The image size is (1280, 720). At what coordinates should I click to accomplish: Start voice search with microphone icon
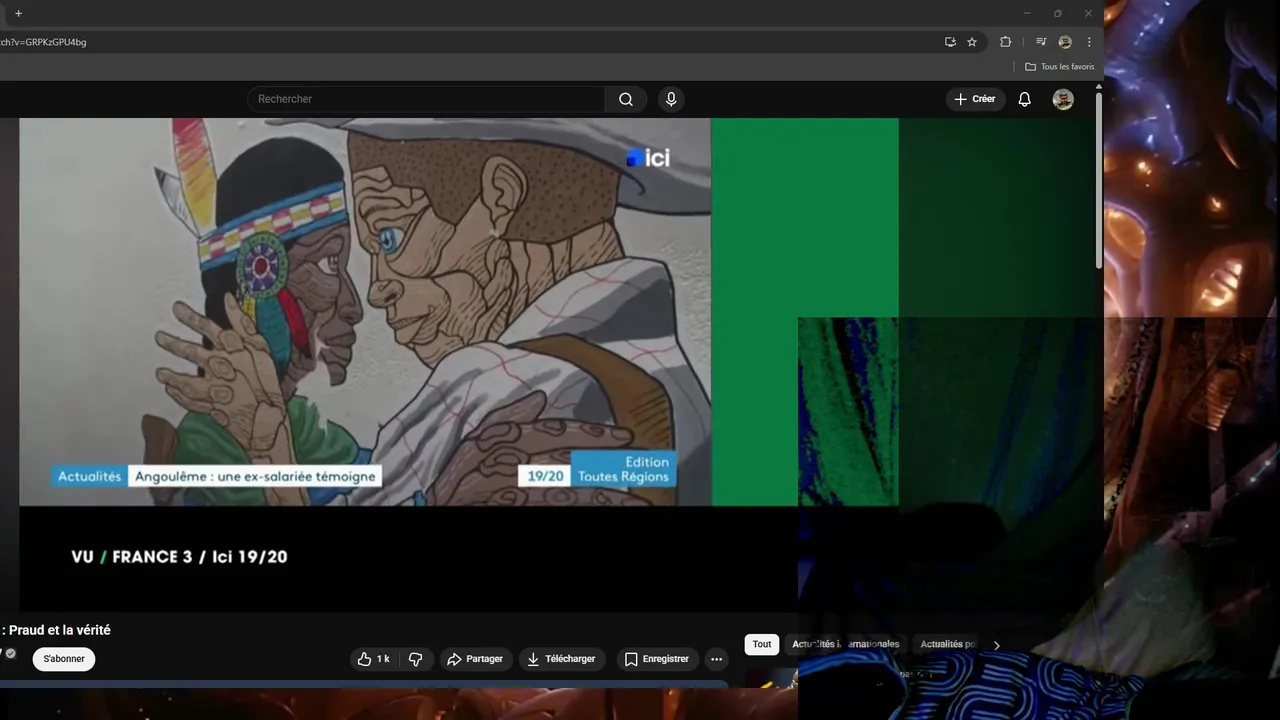pos(671,99)
